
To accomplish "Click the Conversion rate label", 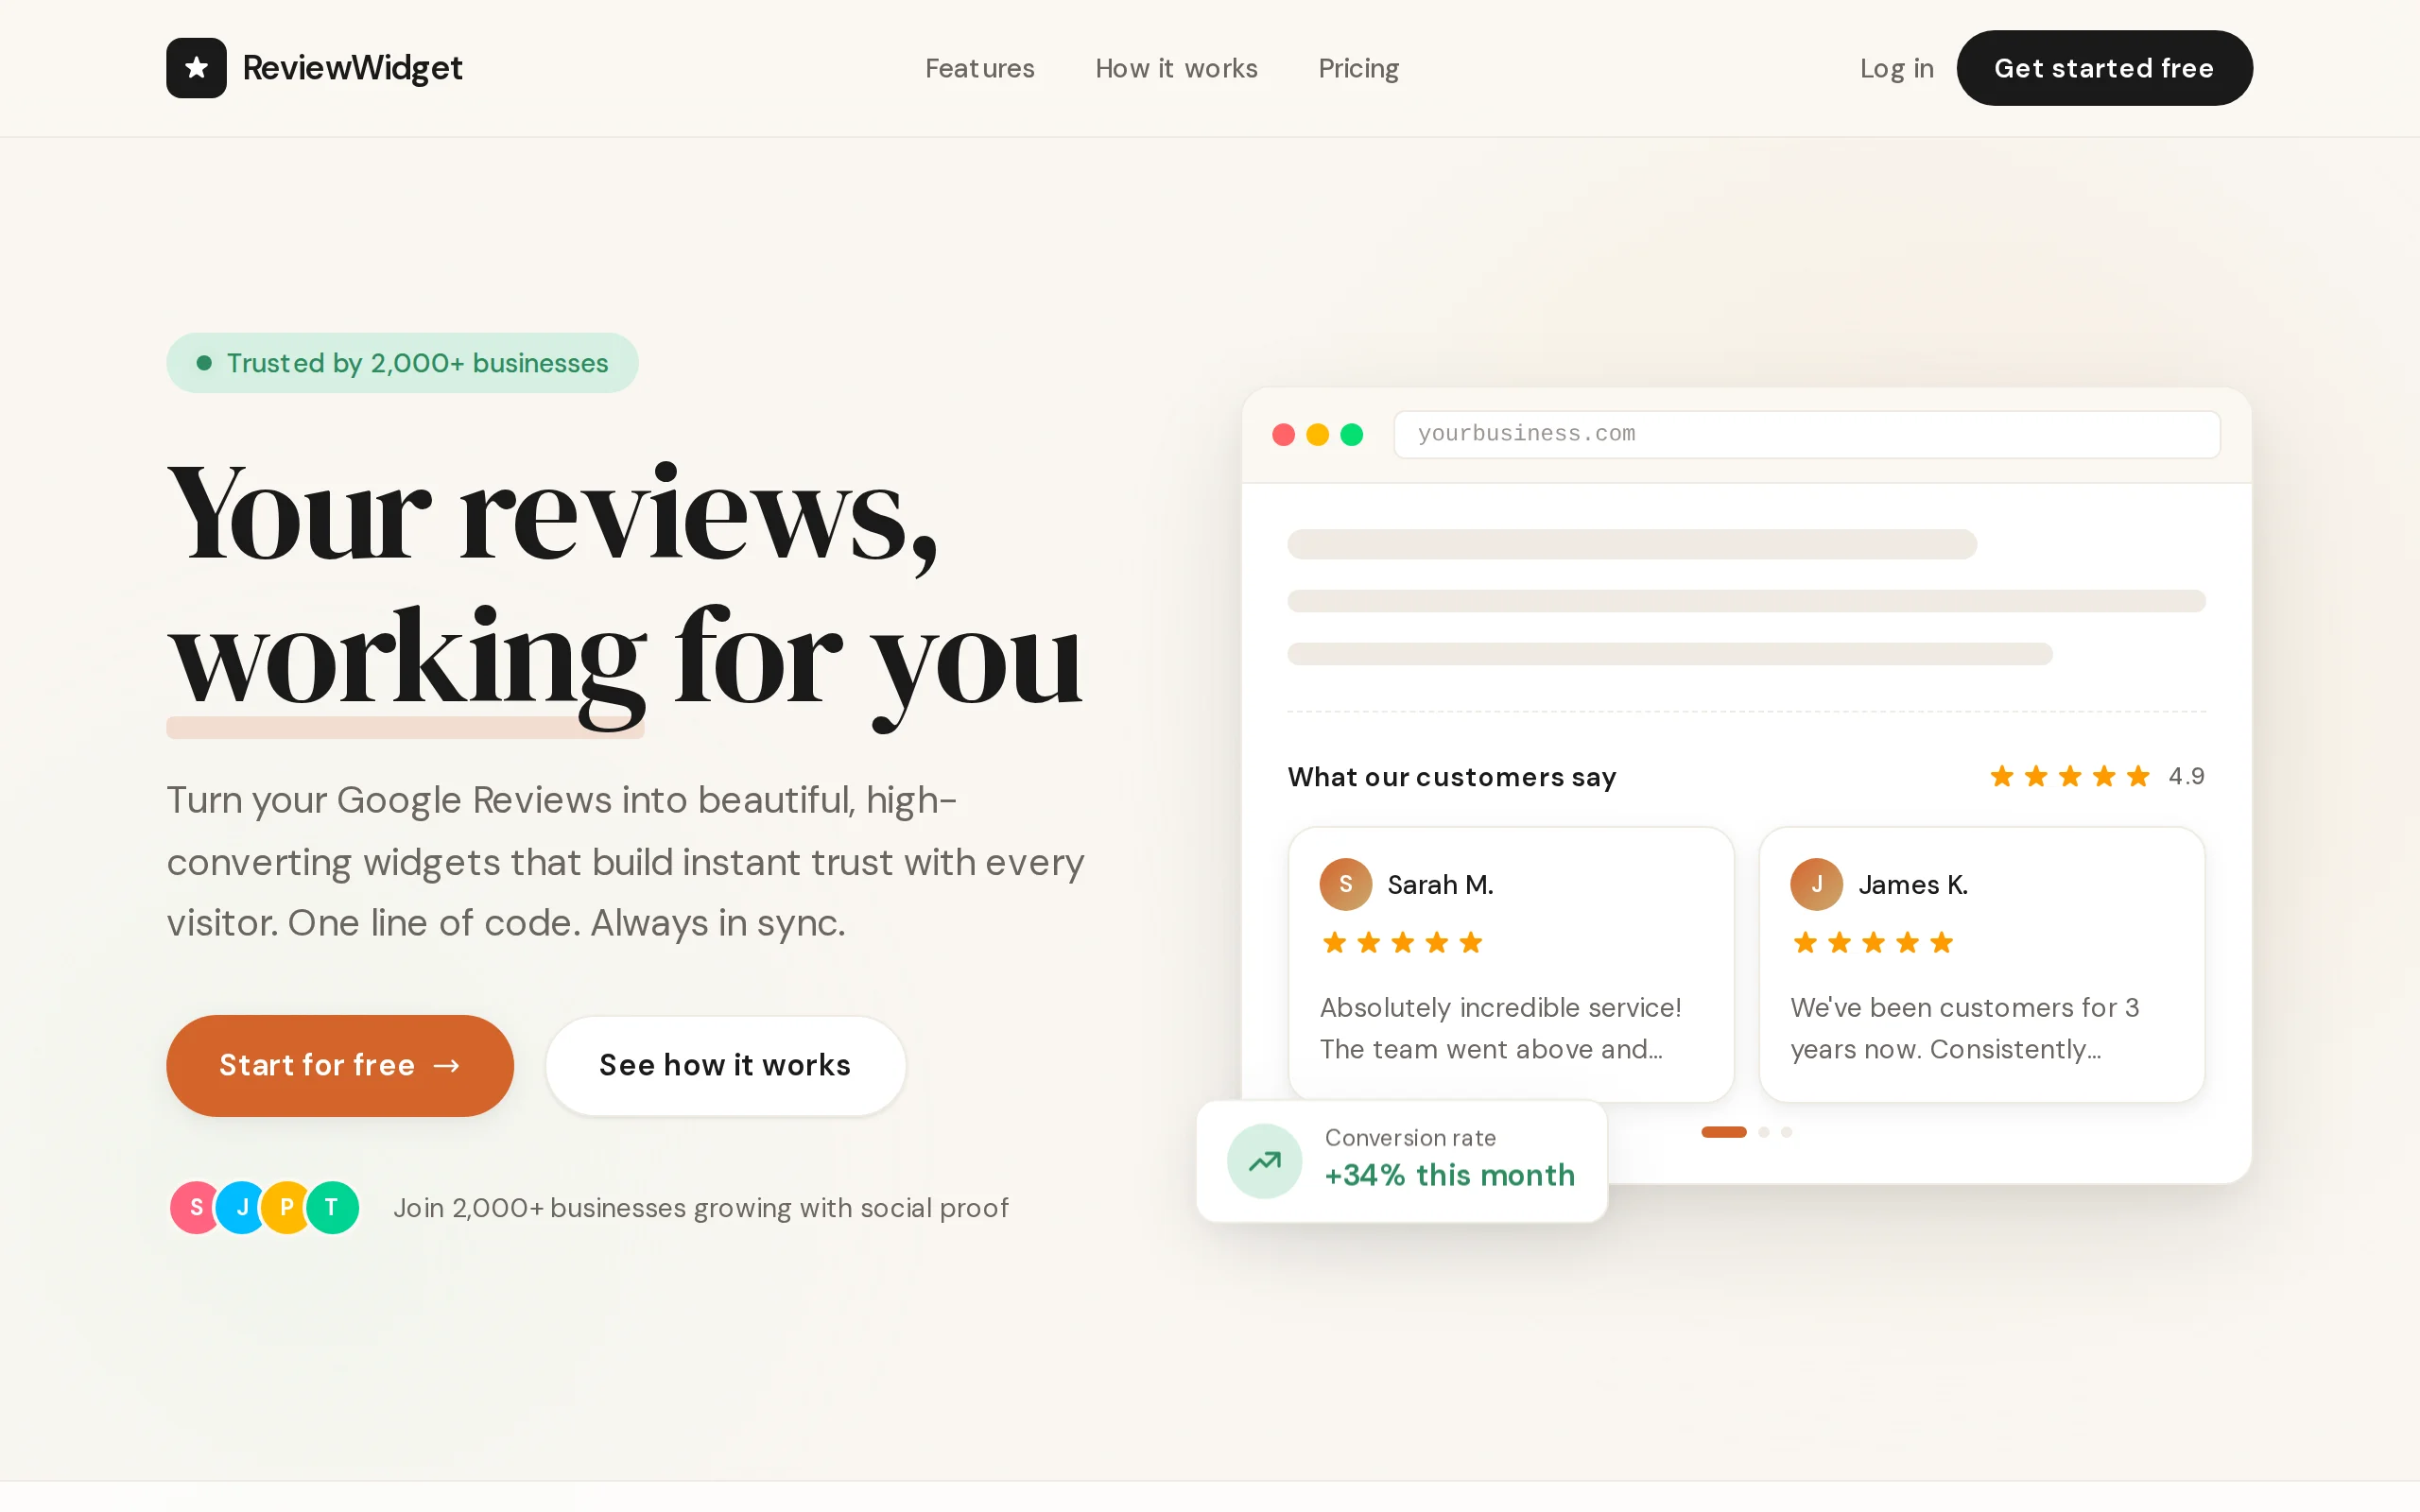I will [1410, 1138].
